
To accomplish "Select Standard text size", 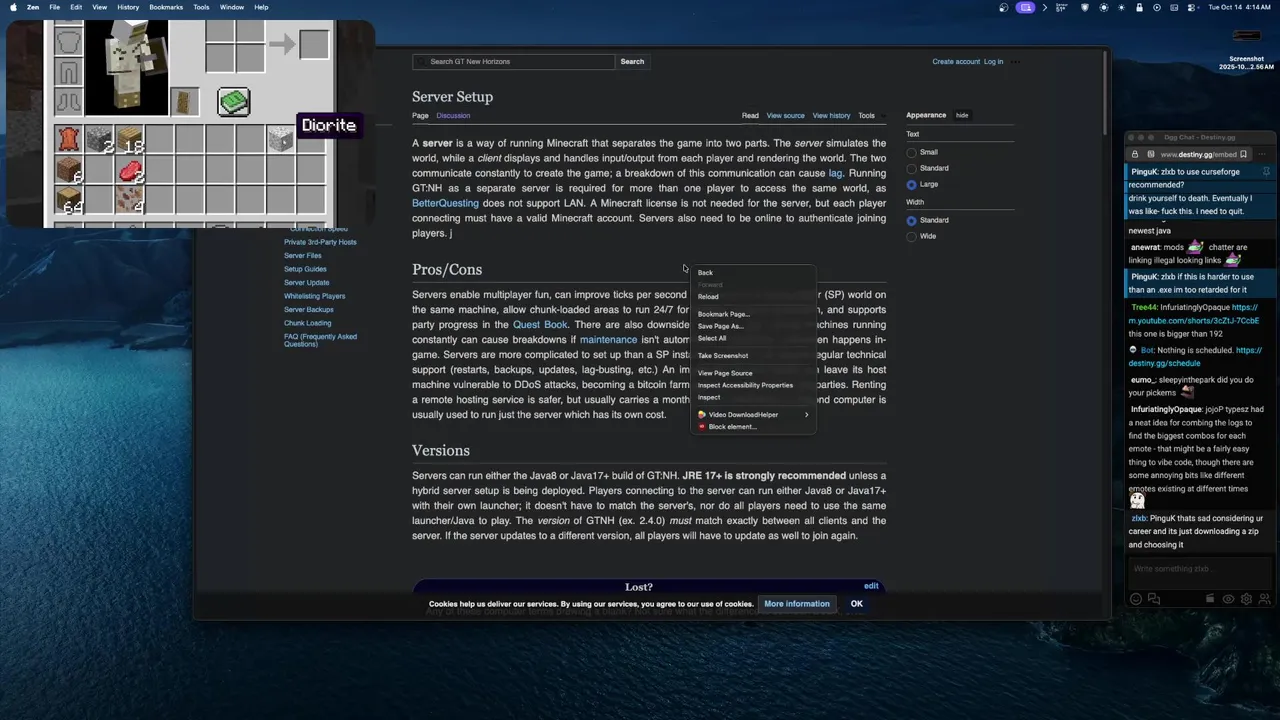I will pyautogui.click(x=911, y=169).
